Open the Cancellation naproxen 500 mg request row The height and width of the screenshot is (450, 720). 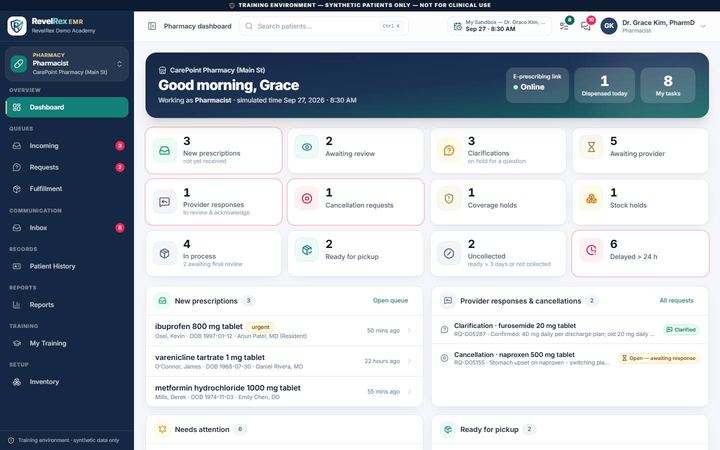(570, 358)
